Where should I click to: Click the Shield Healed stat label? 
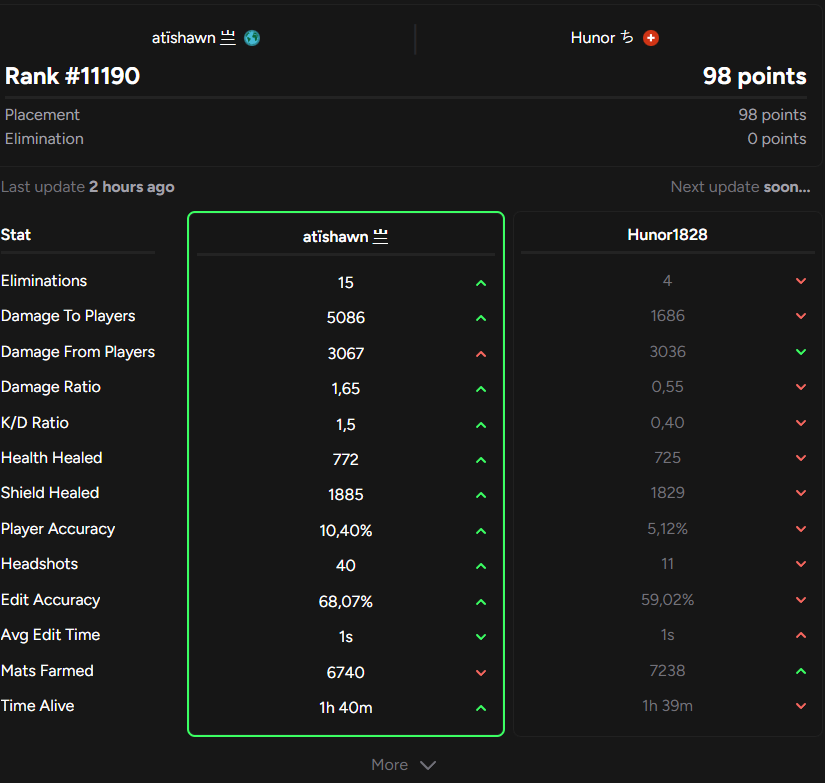[x=50, y=493]
